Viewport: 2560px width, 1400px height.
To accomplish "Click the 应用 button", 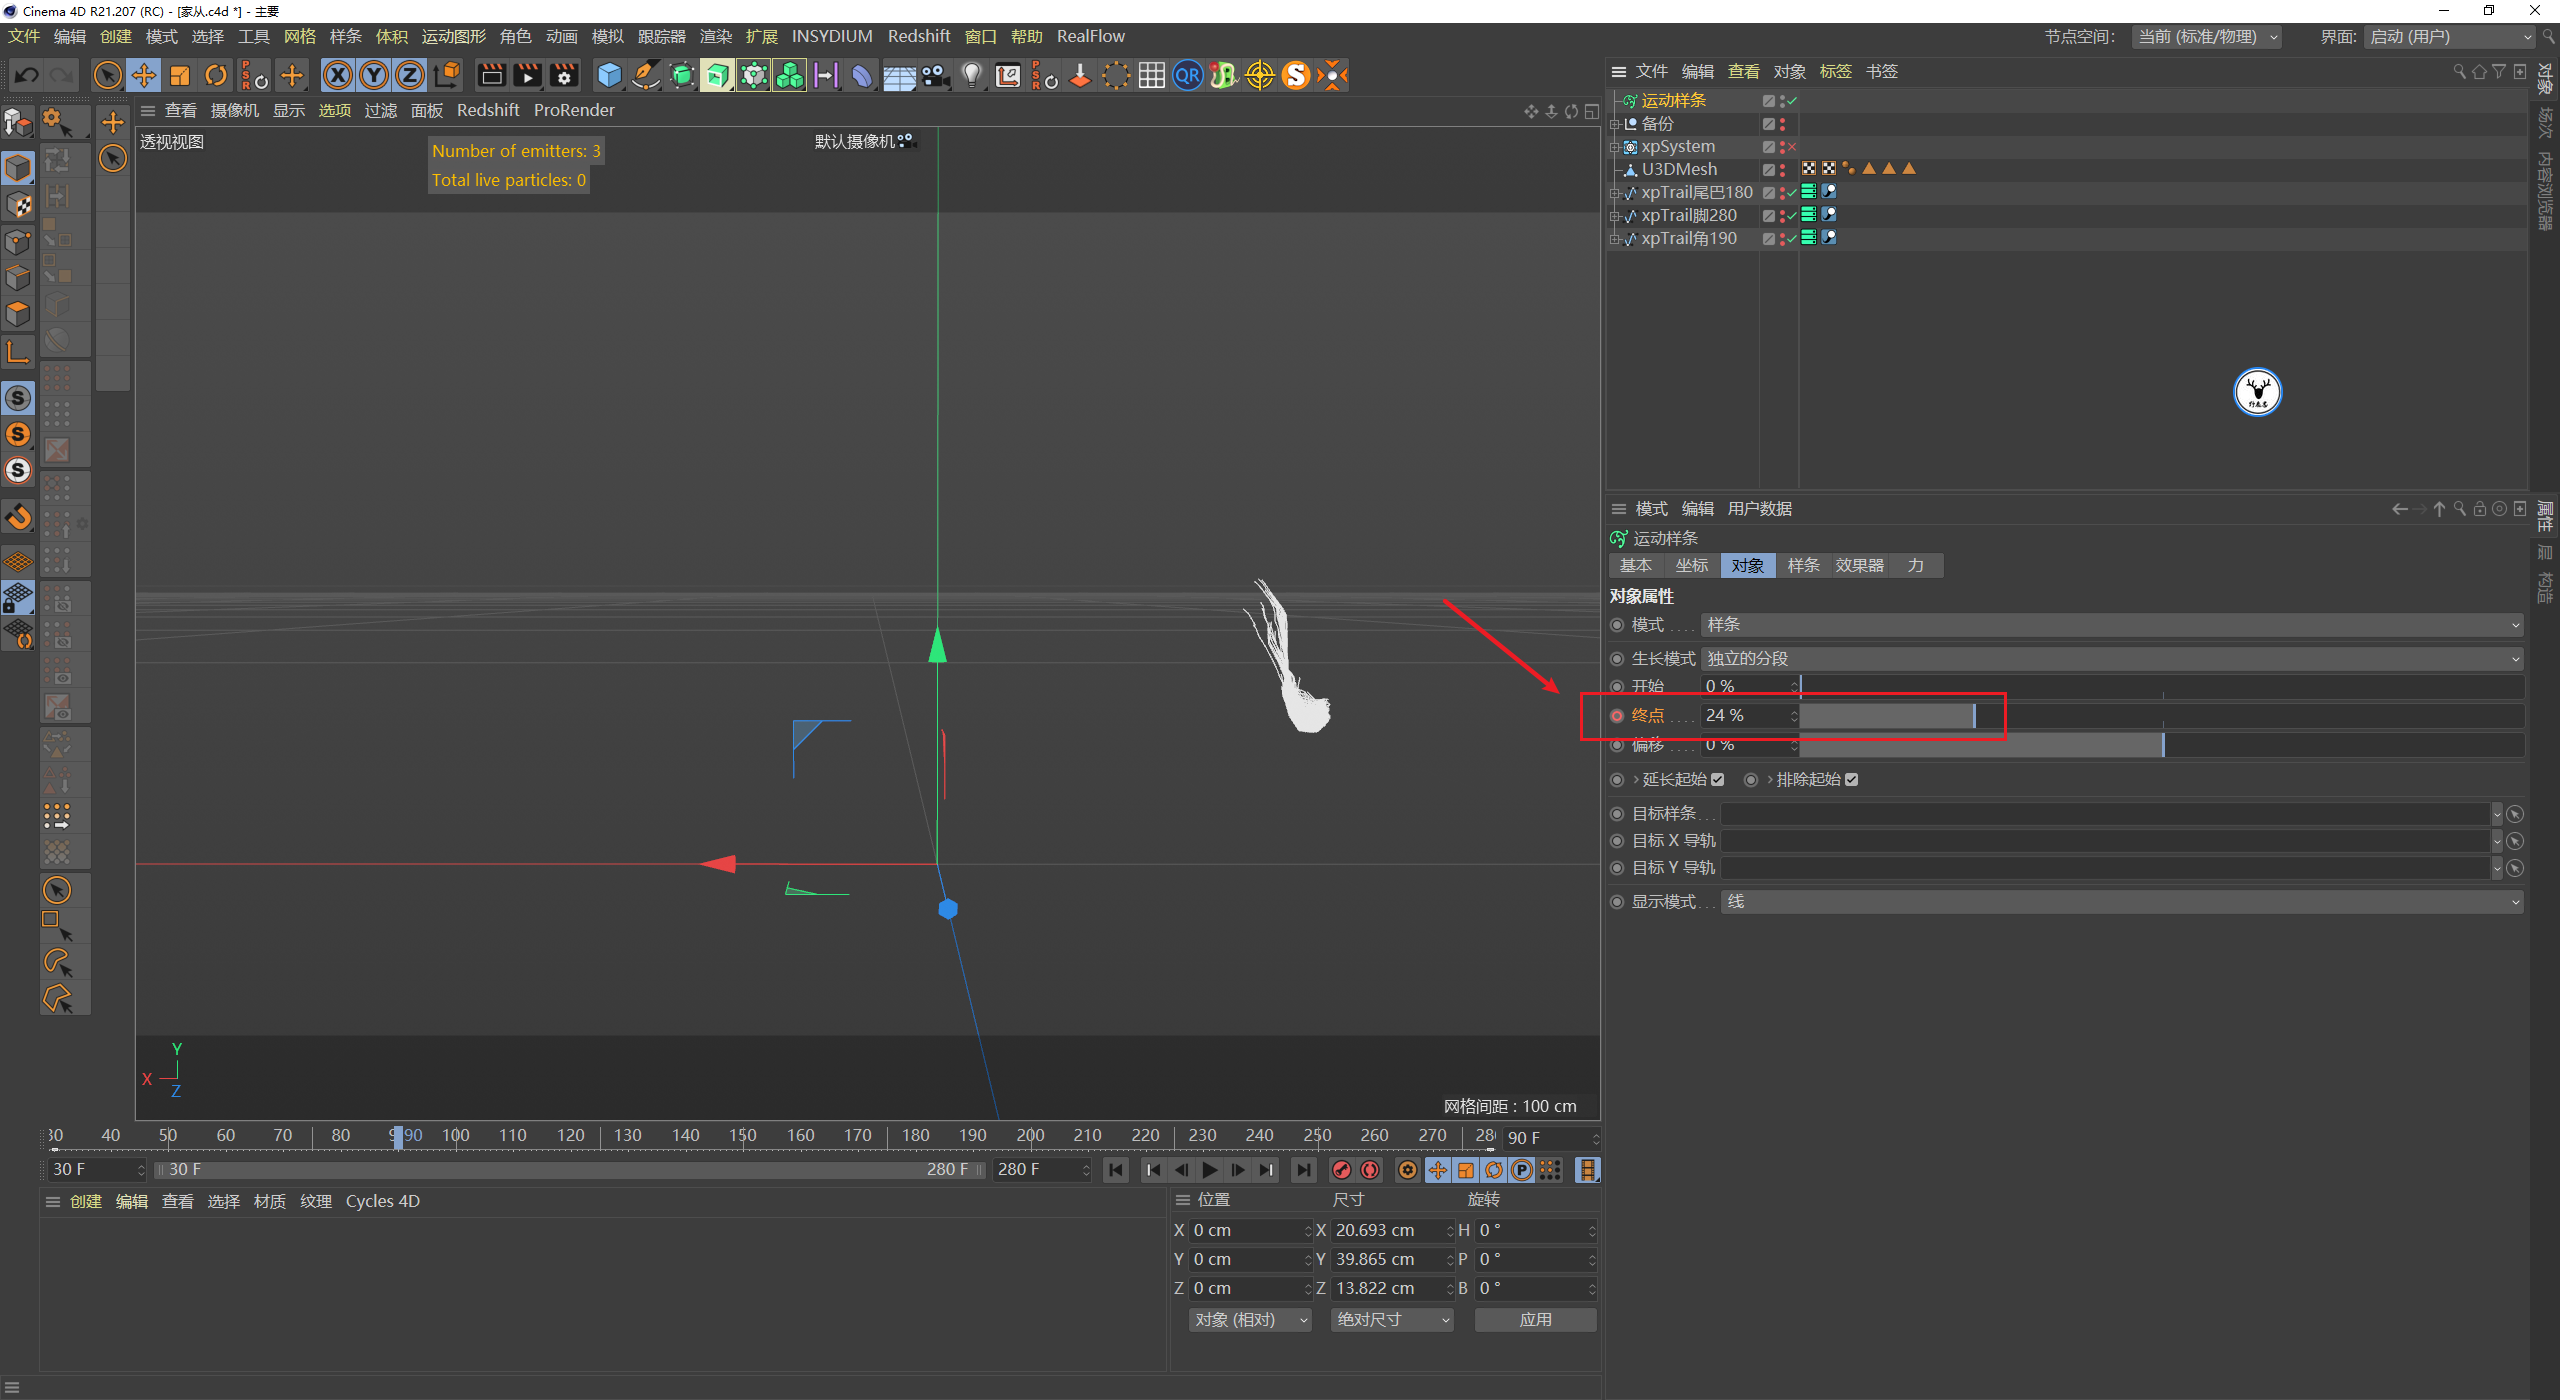I will click(1535, 1320).
